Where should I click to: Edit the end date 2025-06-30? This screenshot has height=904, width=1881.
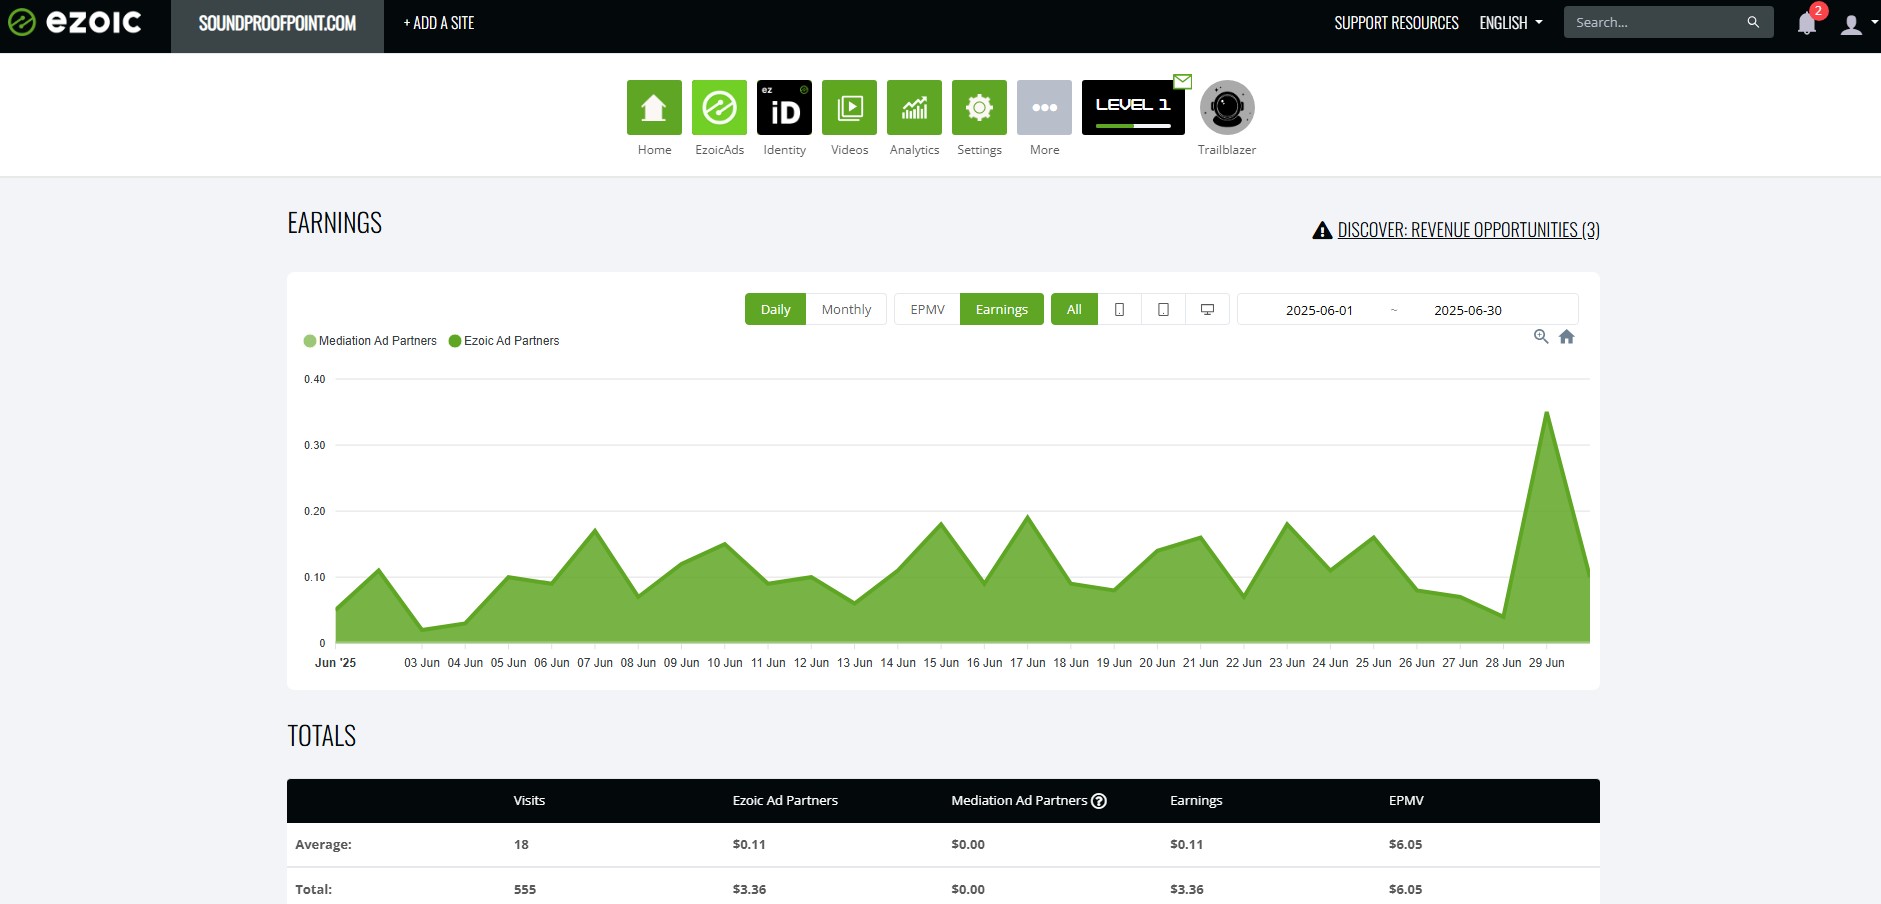pos(1467,310)
